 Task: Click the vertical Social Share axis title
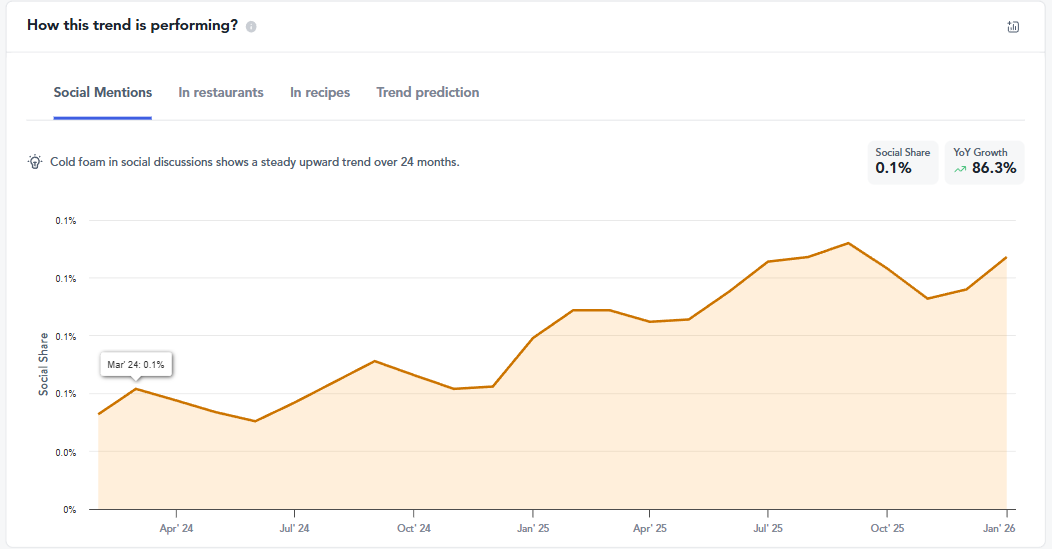pyautogui.click(x=44, y=364)
